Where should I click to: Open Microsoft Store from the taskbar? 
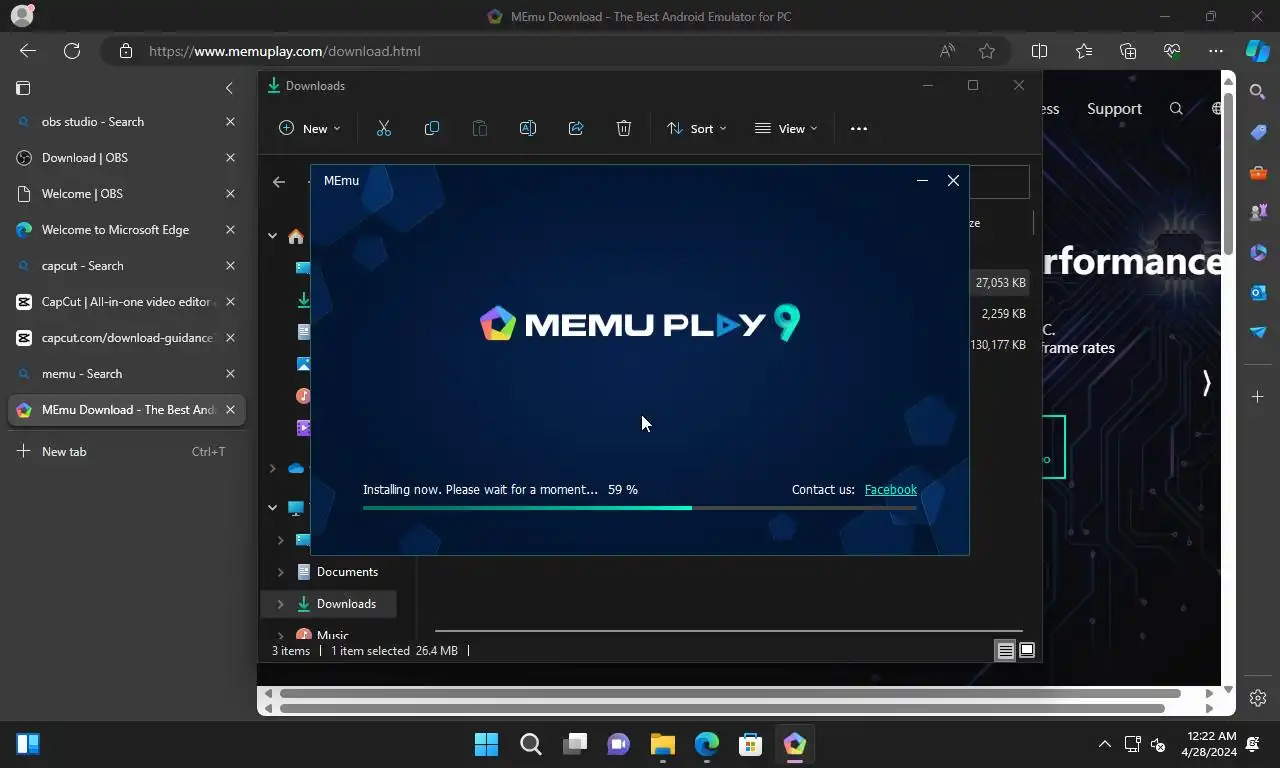[750, 744]
